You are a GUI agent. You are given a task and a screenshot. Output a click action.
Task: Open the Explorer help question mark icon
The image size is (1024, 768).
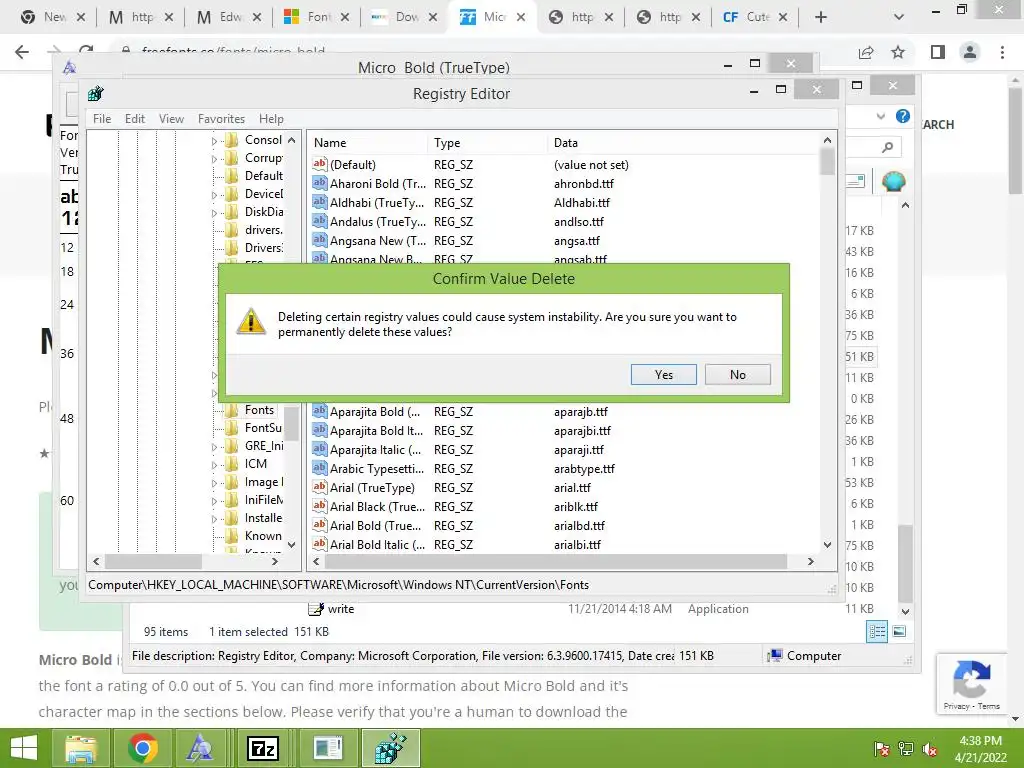click(x=903, y=116)
